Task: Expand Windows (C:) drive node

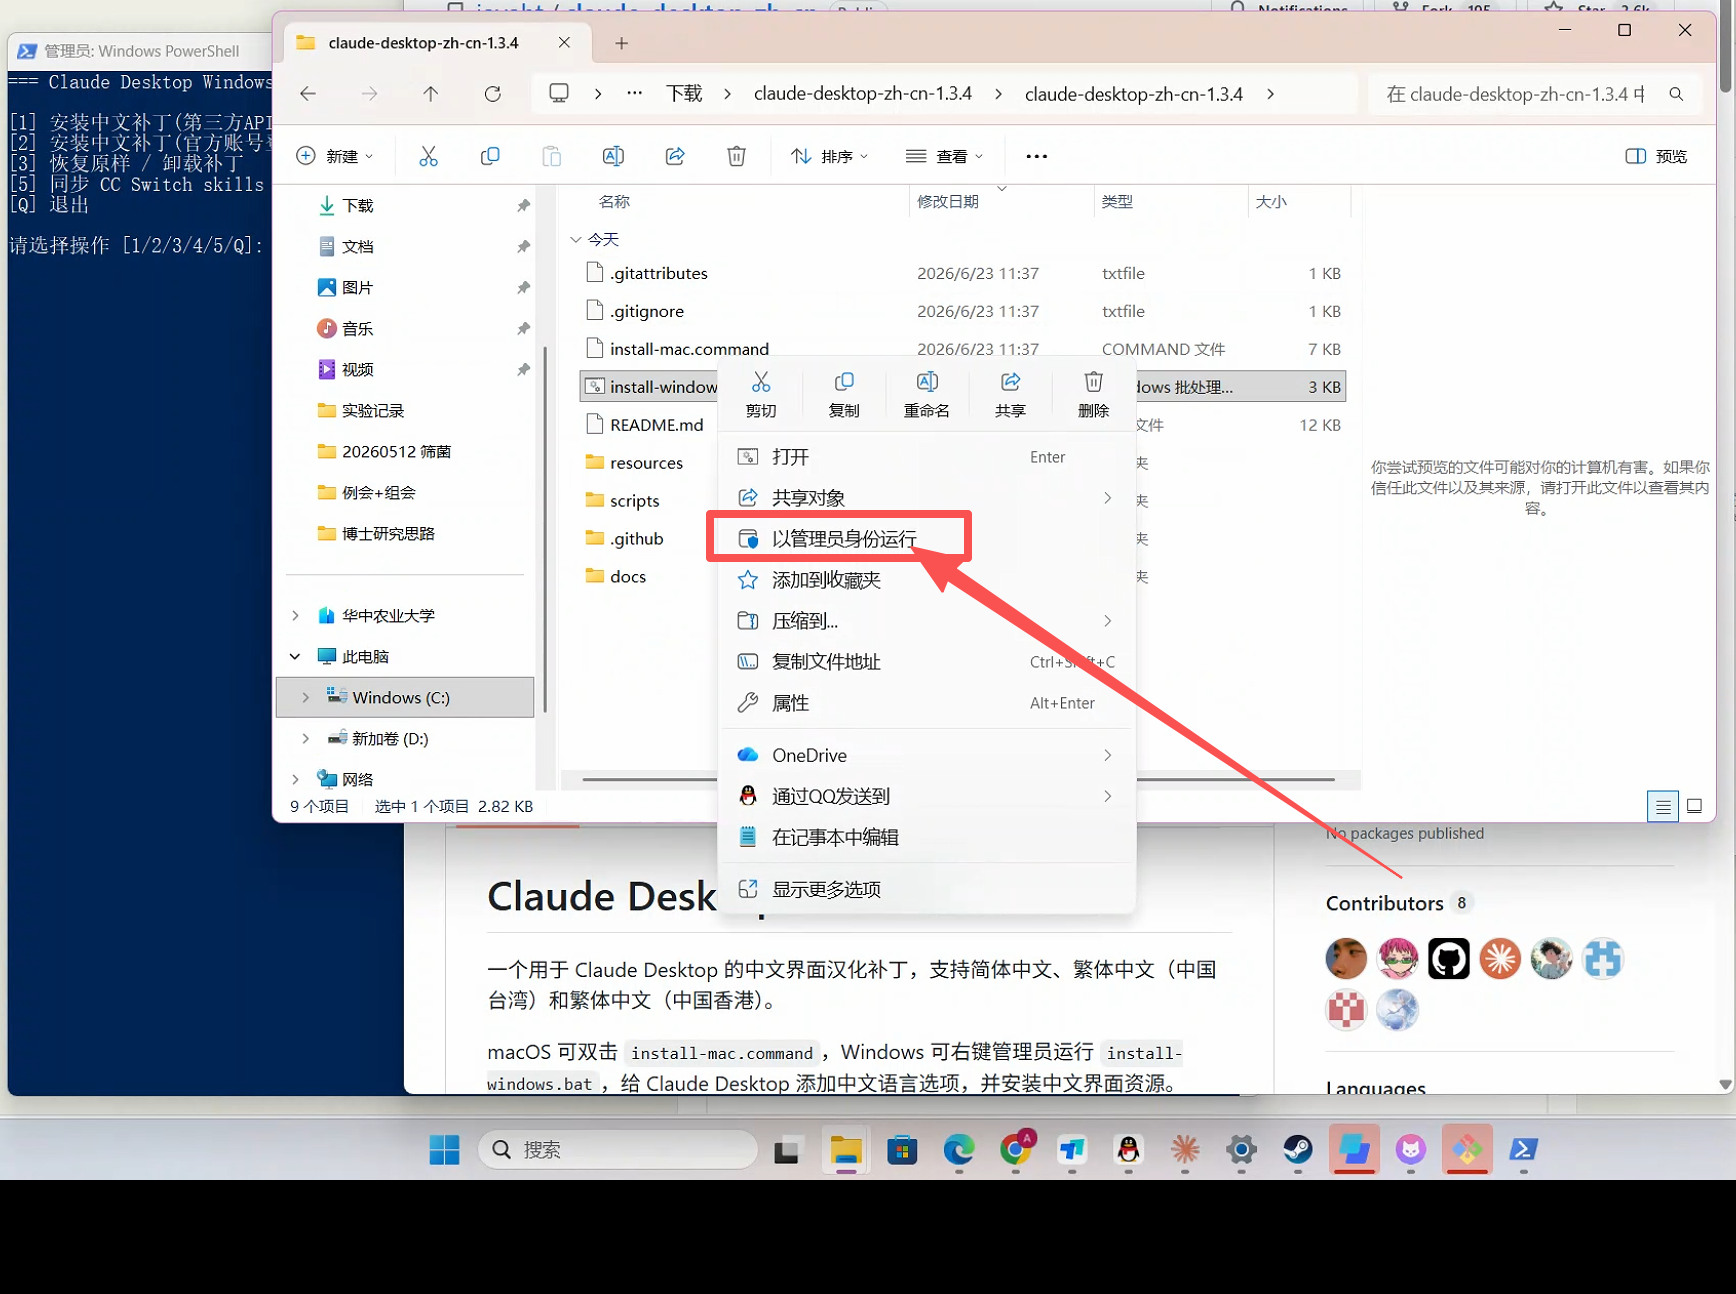Action: pyautogui.click(x=305, y=698)
